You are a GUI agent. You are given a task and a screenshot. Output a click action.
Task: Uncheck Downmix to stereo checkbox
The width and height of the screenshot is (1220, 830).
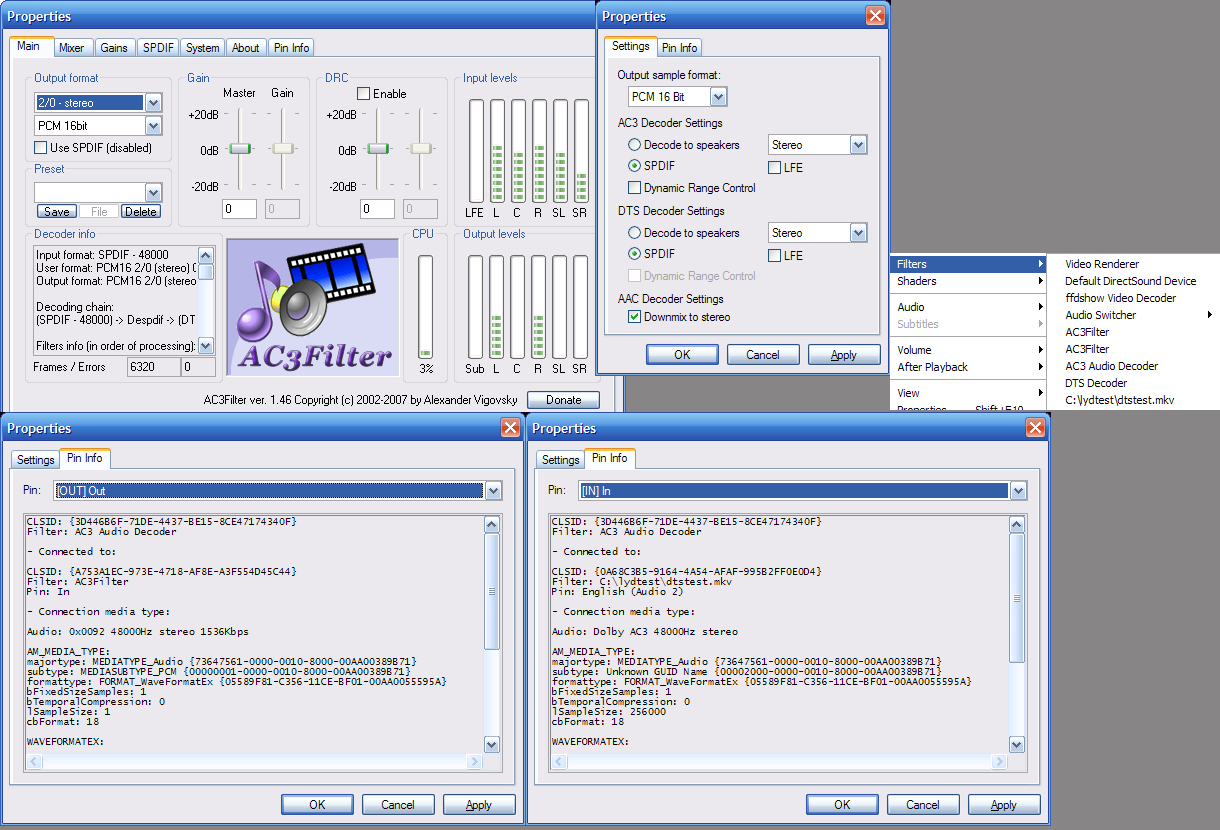coord(635,317)
